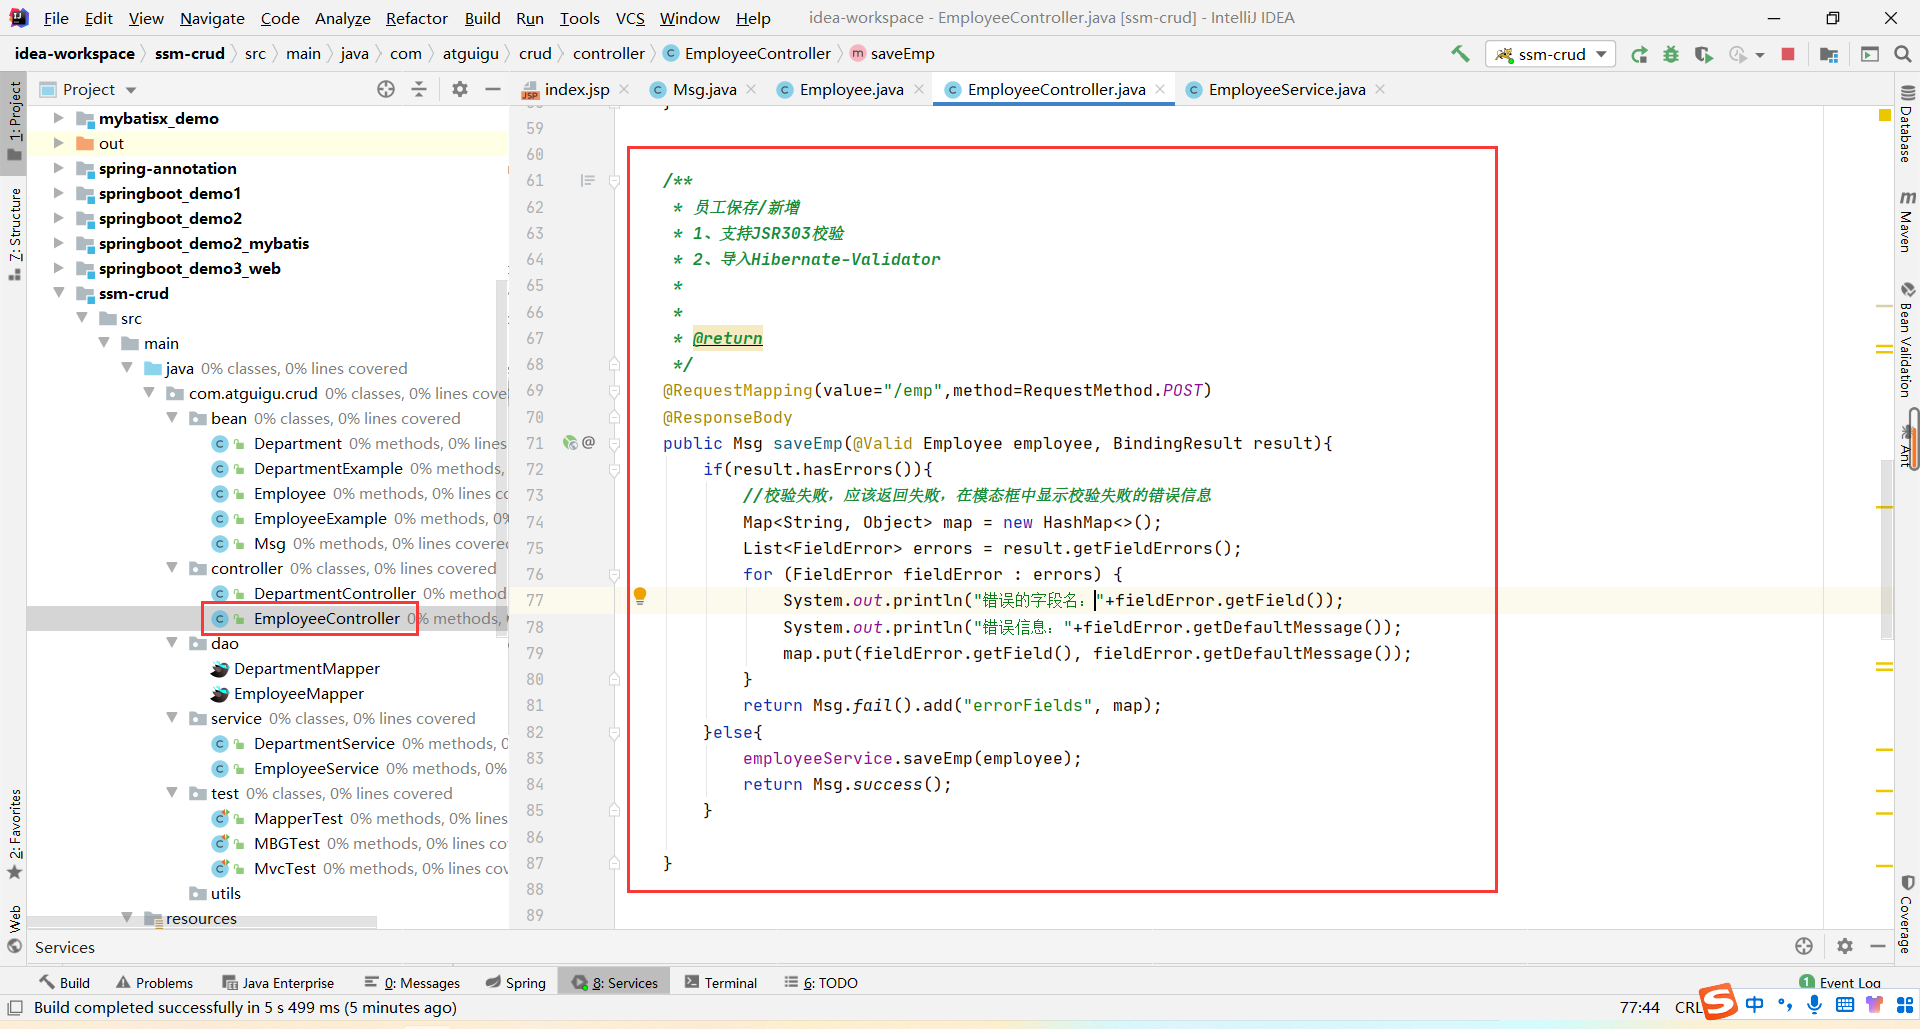This screenshot has width=1920, height=1029.
Task: Stop the running application
Action: point(1788,54)
